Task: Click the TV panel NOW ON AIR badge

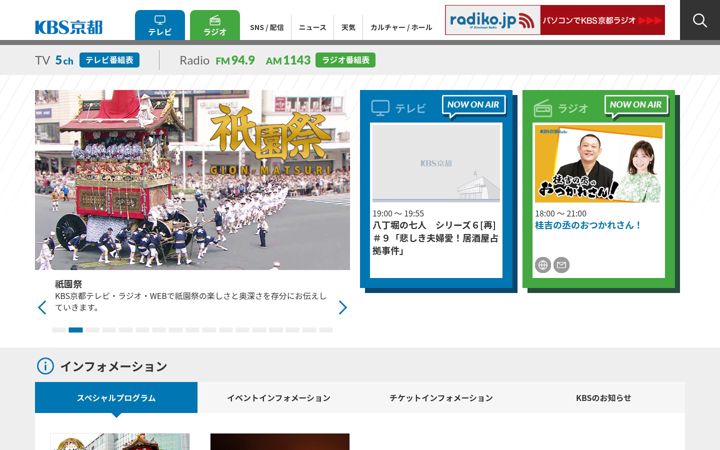Action: pos(473,105)
